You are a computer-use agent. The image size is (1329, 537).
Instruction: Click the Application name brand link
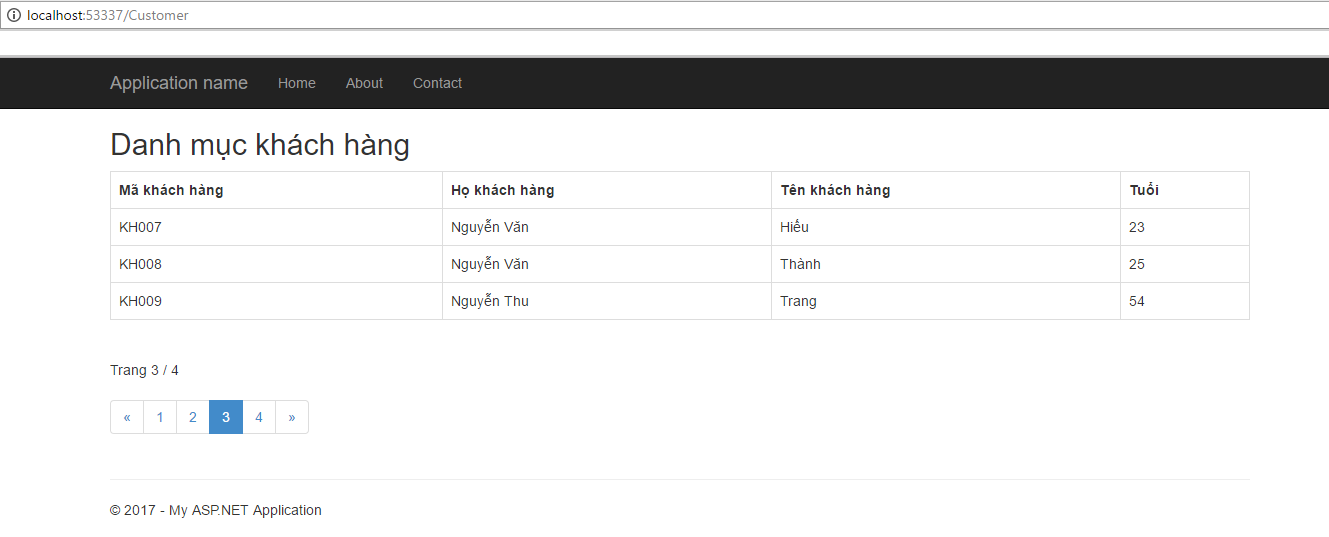point(179,83)
